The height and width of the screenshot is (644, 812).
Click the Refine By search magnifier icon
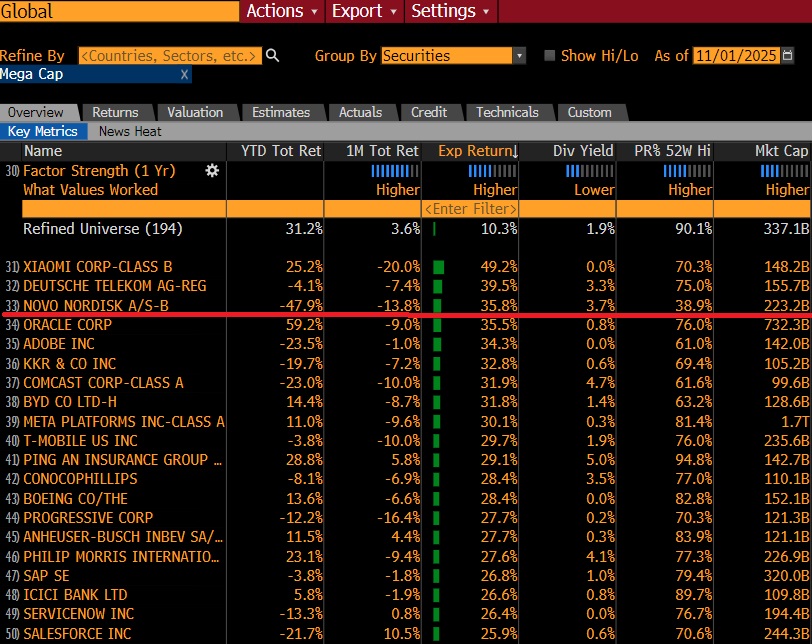[x=272, y=56]
